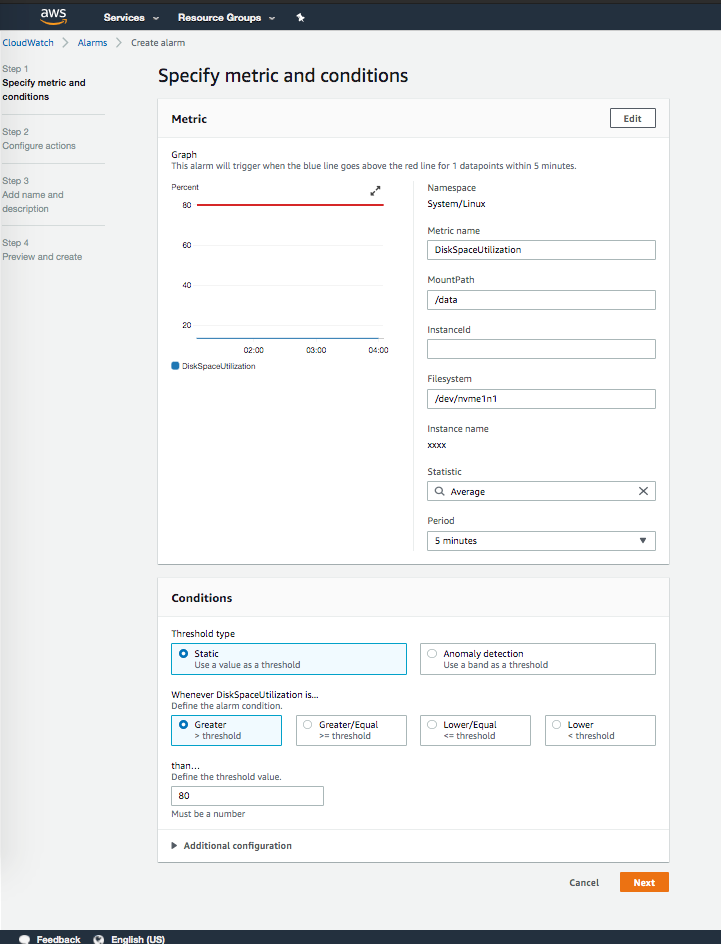The image size is (721, 946).
Task: Select Anomaly detection threshold type
Action: 432,653
